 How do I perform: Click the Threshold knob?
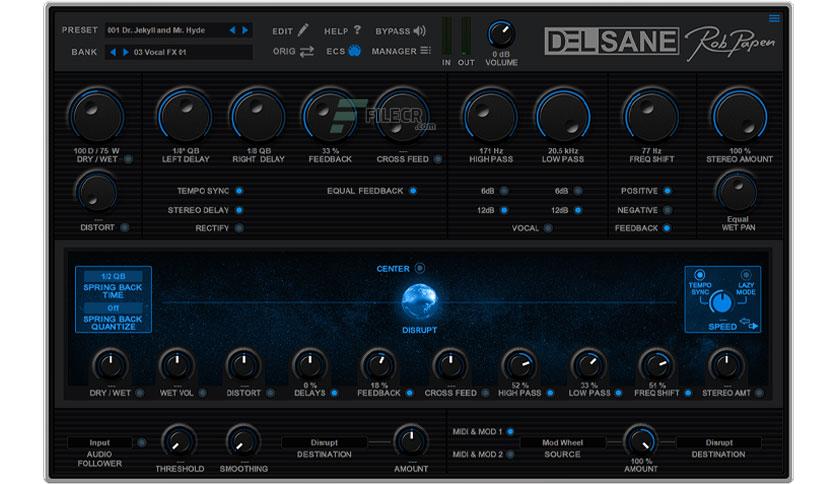pyautogui.click(x=179, y=441)
